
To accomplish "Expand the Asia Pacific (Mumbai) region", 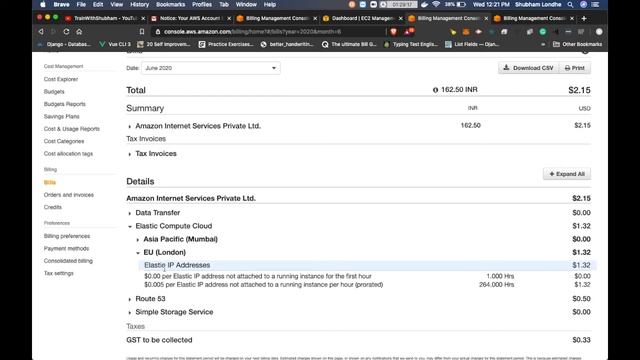I will click(x=138, y=240).
